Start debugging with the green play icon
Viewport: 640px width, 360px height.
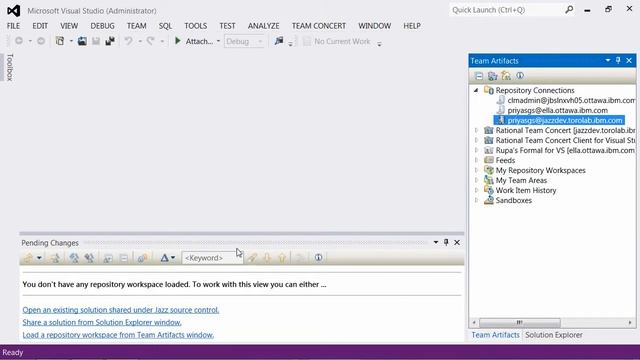tap(178, 41)
